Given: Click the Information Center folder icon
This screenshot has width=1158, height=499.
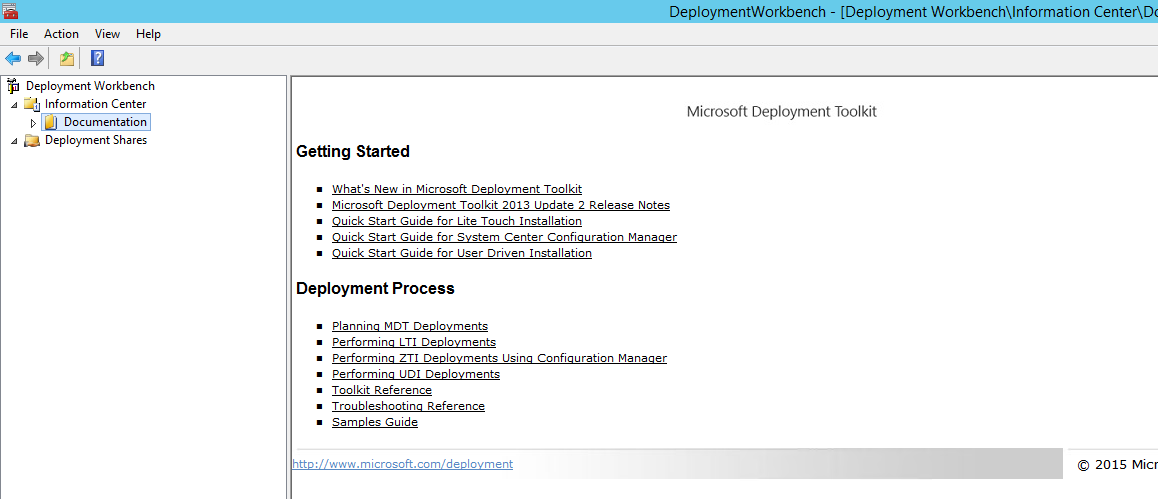Looking at the screenshot, I should click(32, 104).
